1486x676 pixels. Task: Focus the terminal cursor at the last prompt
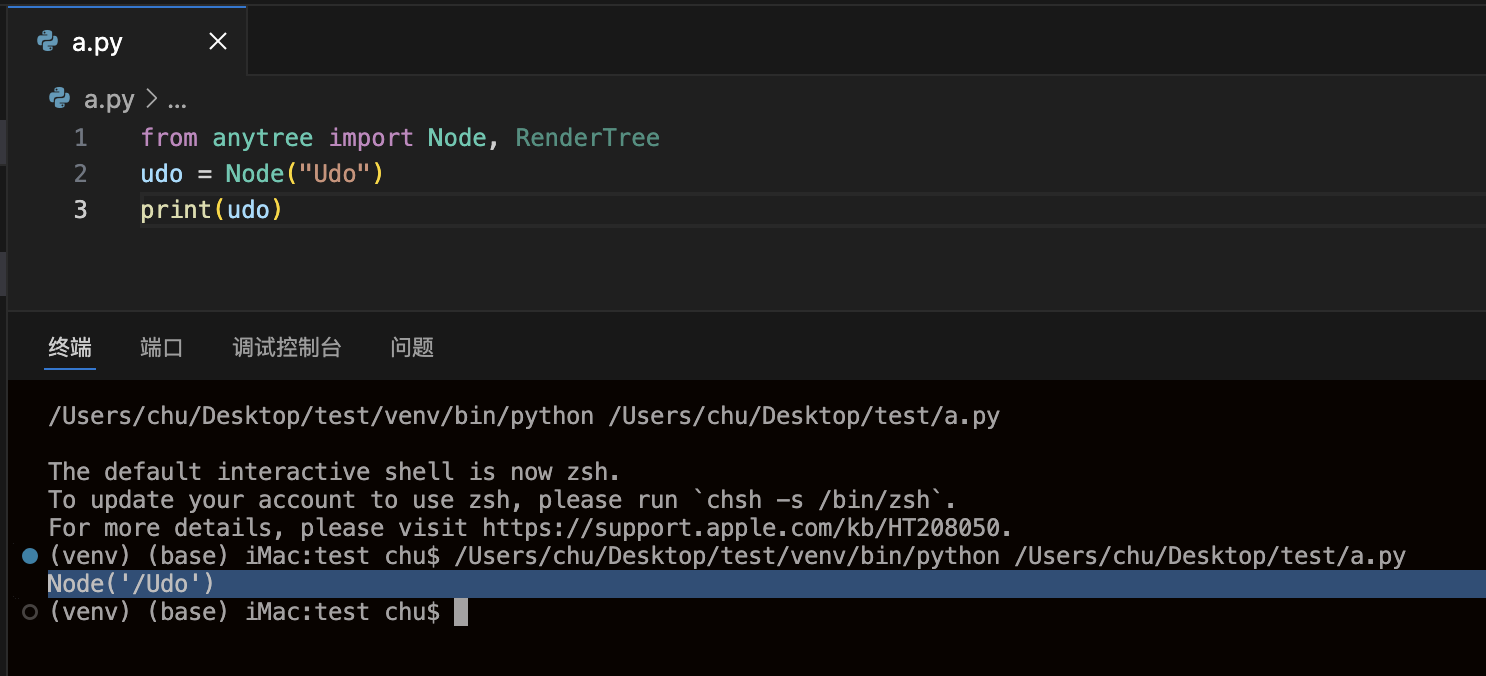[x=461, y=612]
